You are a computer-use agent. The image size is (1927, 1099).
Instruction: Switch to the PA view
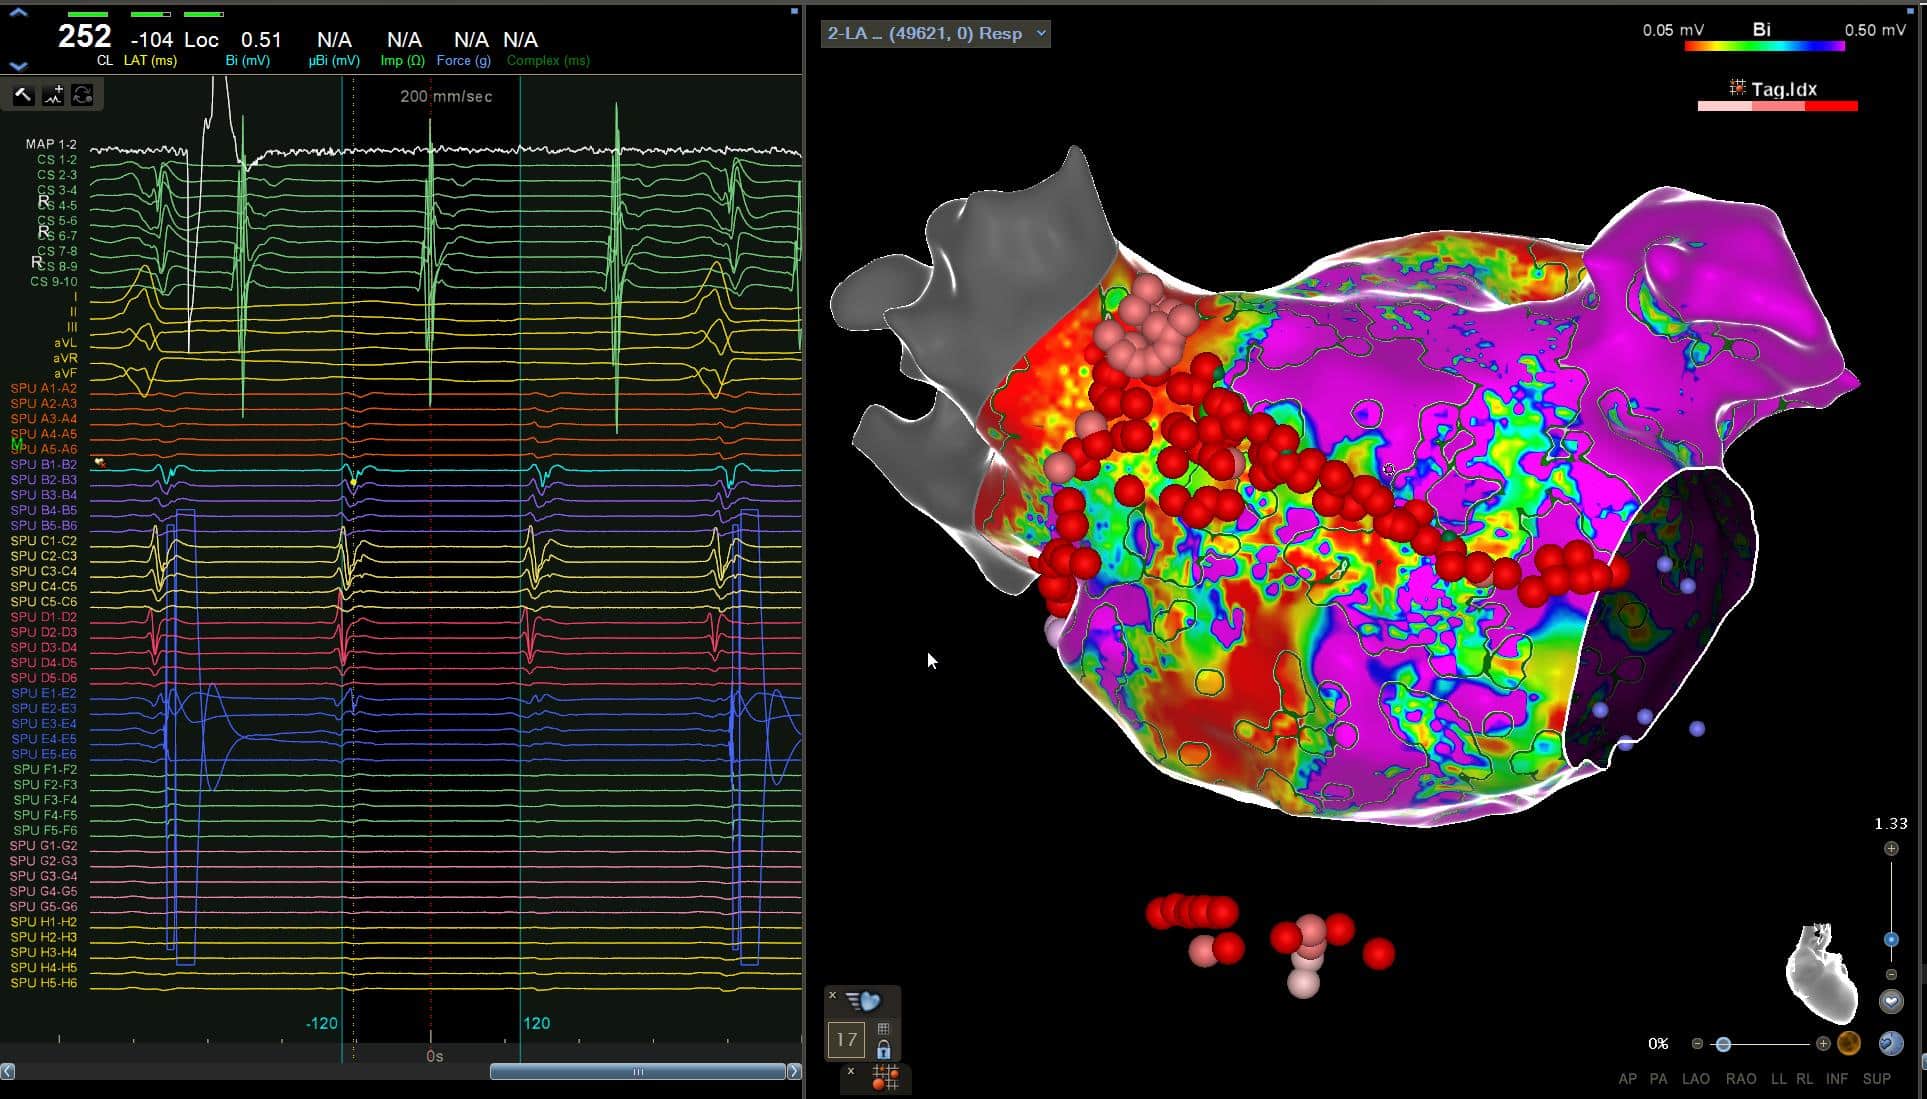(x=1659, y=1079)
